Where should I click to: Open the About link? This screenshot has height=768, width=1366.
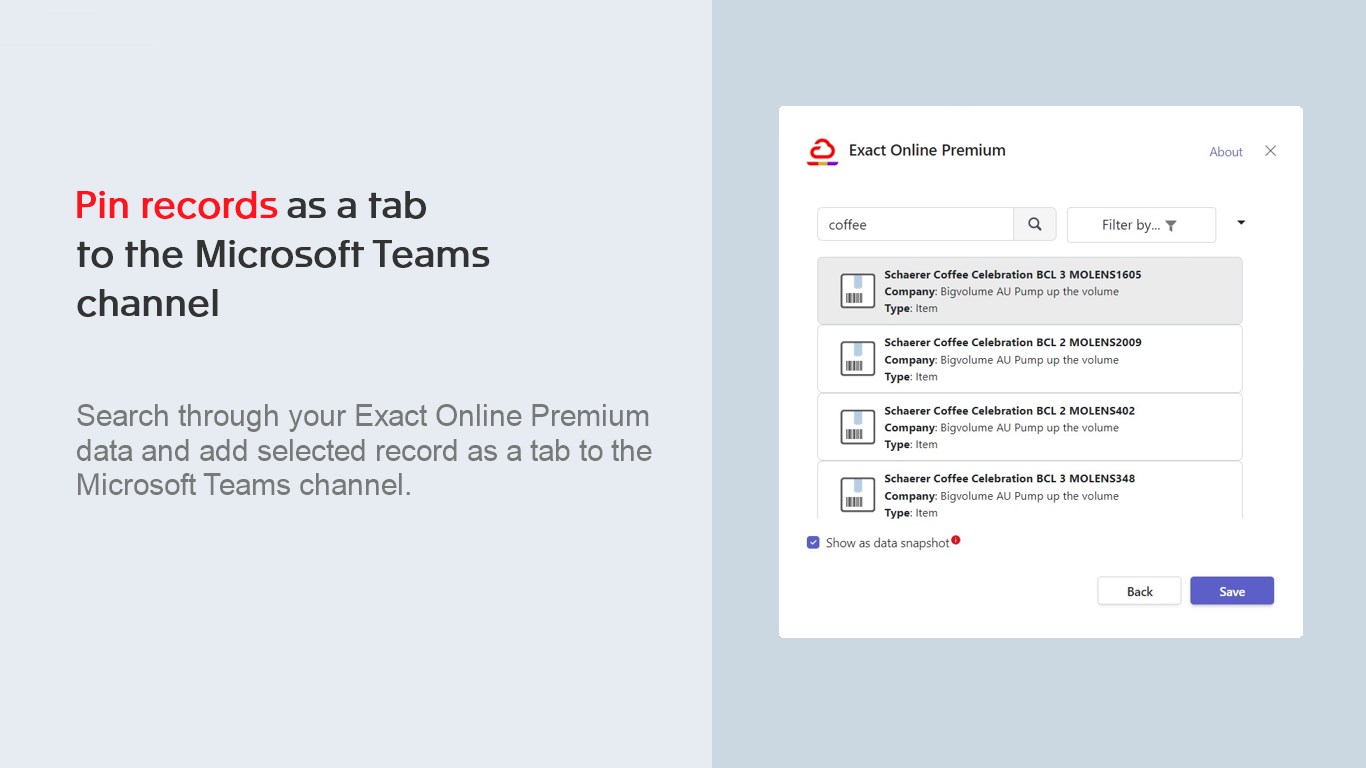pos(1225,152)
